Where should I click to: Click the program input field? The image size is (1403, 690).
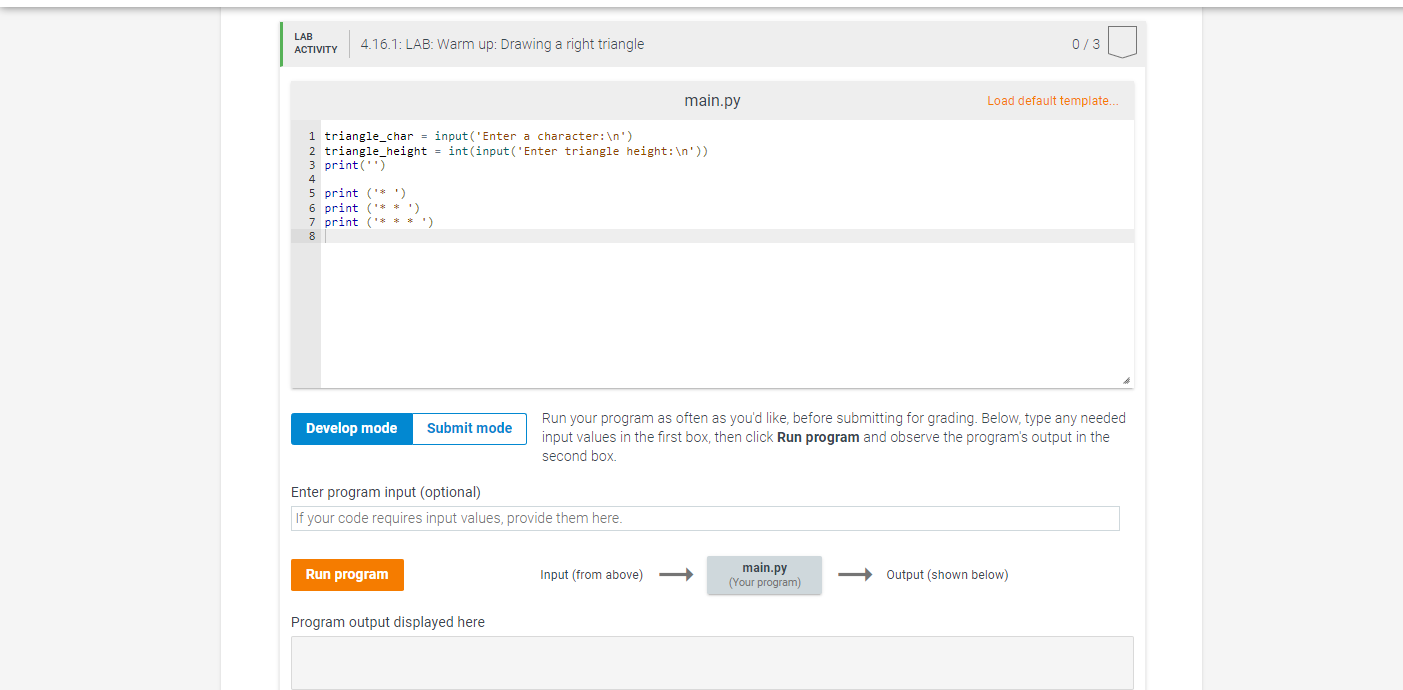[705, 518]
